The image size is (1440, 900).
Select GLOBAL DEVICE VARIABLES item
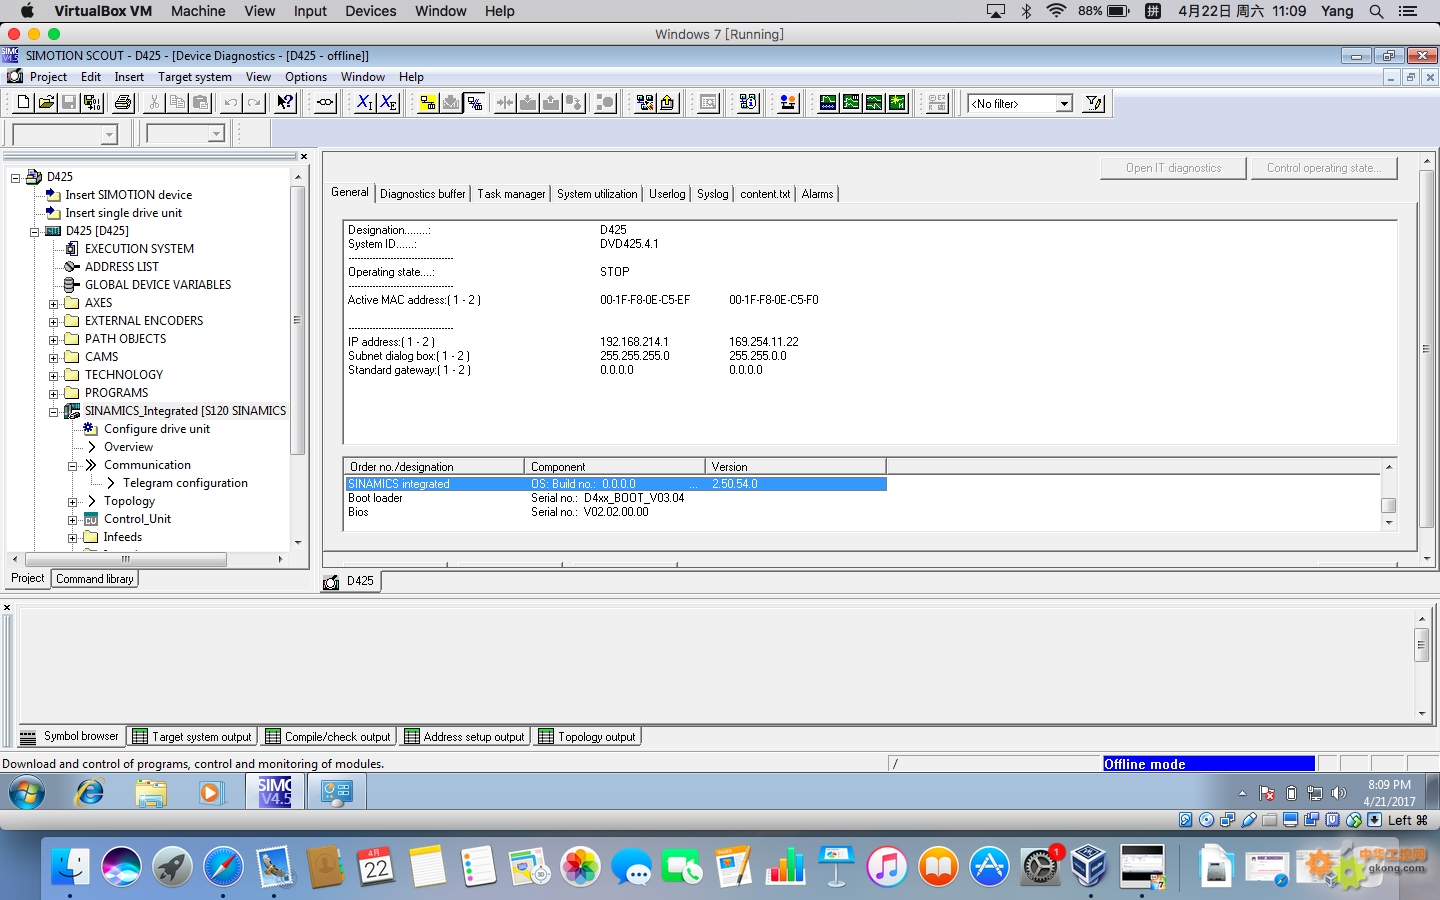(158, 285)
